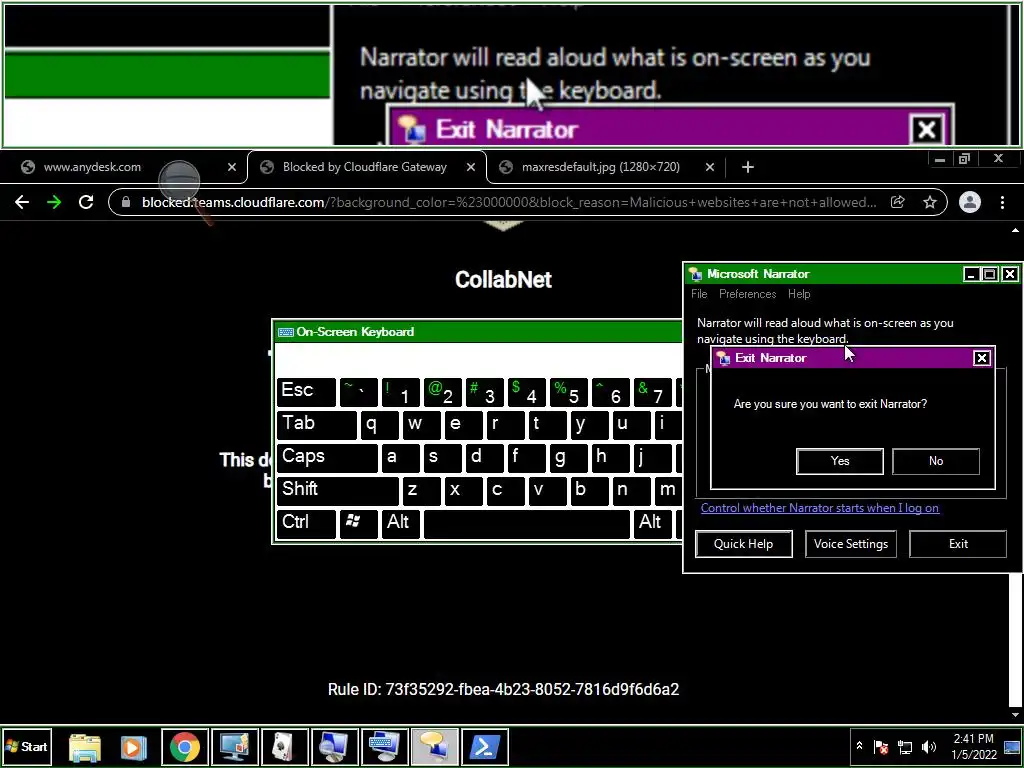The height and width of the screenshot is (768, 1024).
Task: Open Narrator taskbar icon
Action: [x=434, y=746]
